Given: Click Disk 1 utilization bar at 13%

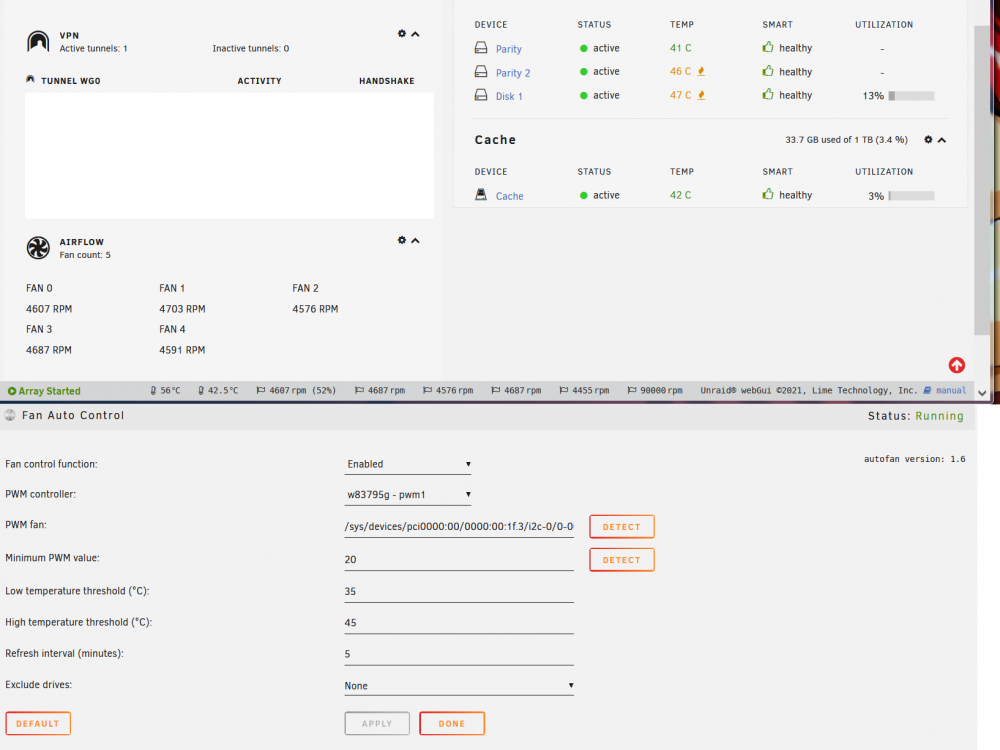Looking at the screenshot, I should coord(911,96).
